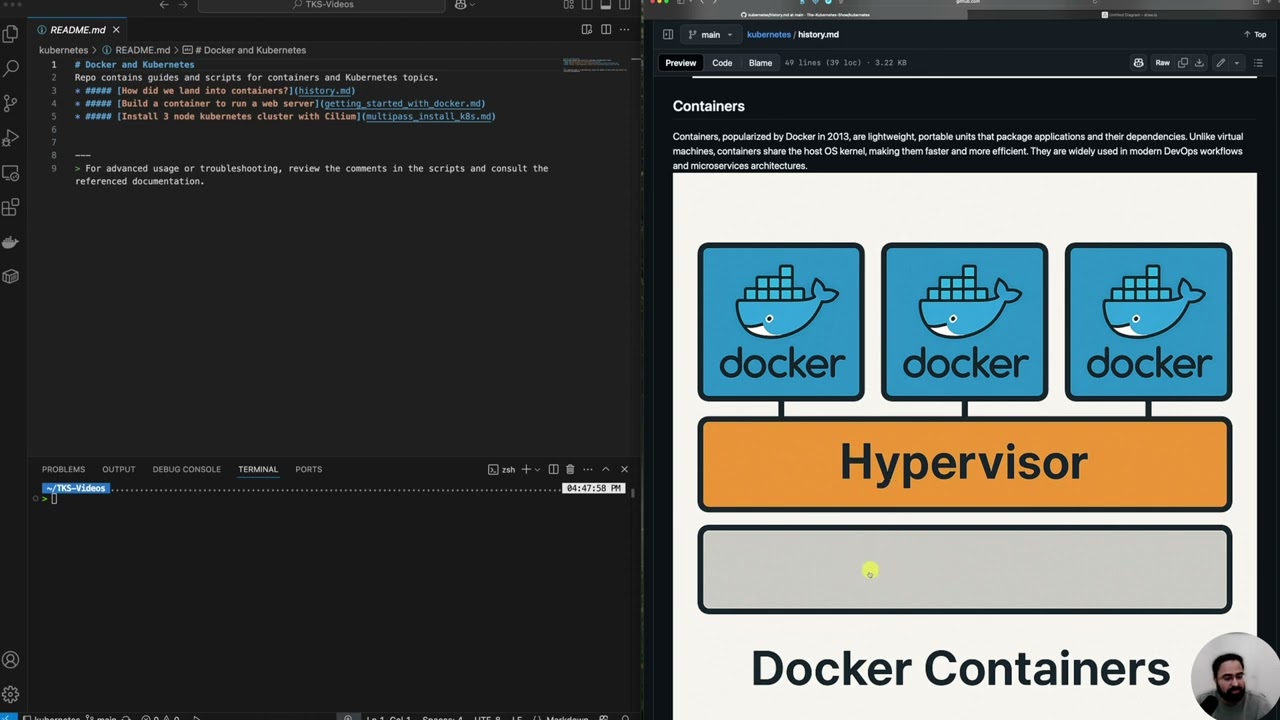The image size is (1280, 720).
Task: Close the terminal panel
Action: coord(624,469)
